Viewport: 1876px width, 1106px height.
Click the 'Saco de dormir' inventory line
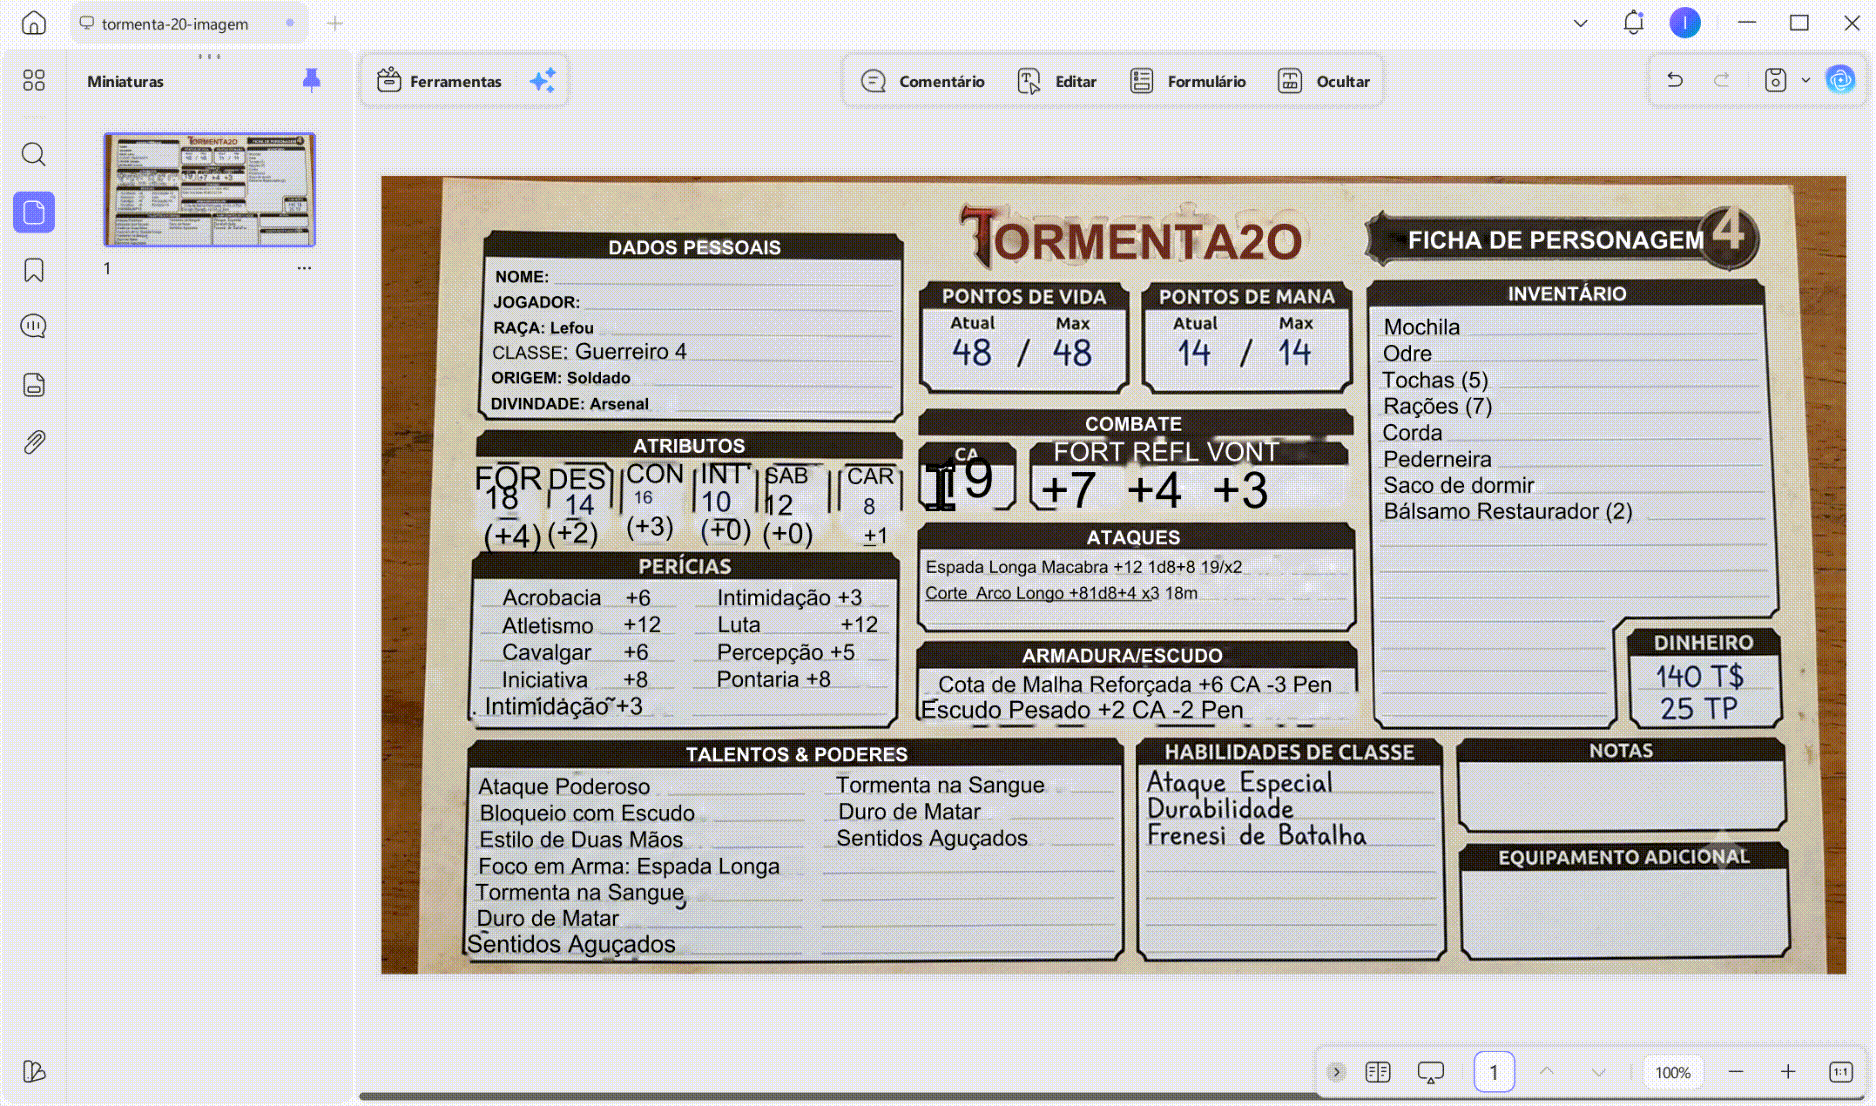tap(1458, 486)
